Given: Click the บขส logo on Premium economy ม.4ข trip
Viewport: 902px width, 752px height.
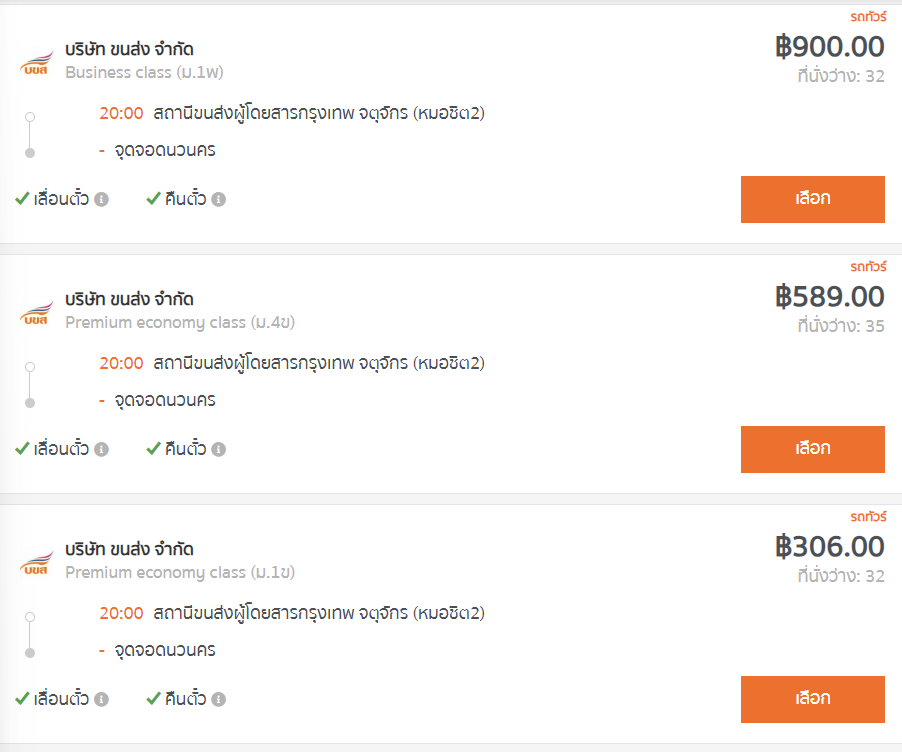Looking at the screenshot, I should [35, 311].
